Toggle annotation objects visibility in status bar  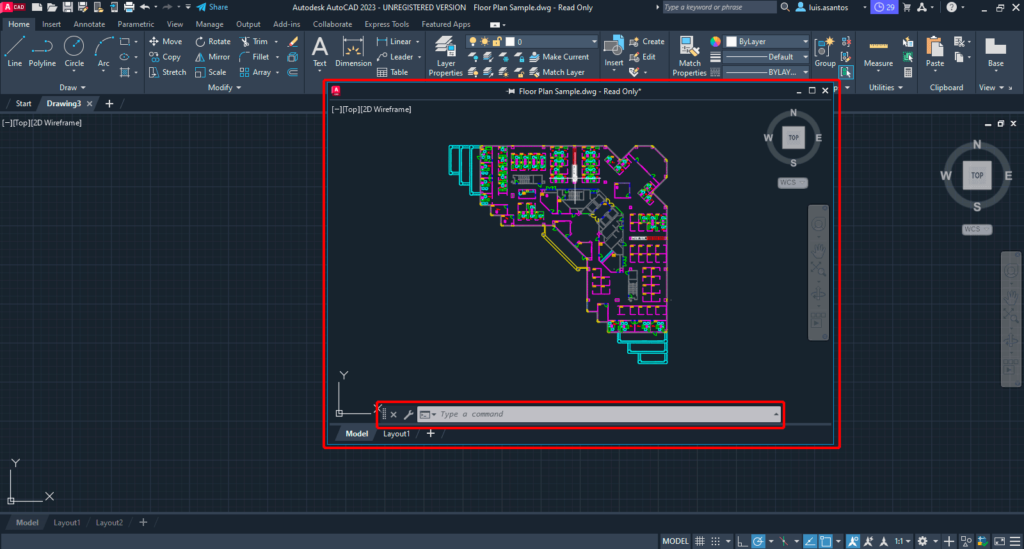853,541
